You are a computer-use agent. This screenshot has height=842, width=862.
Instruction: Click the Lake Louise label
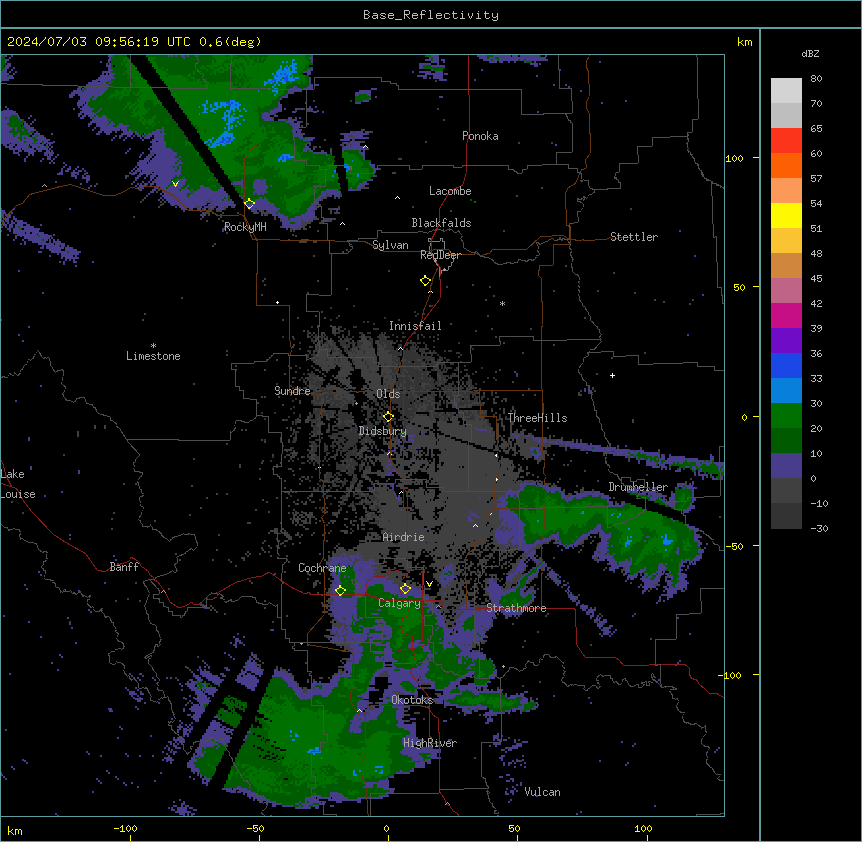click(x=18, y=484)
